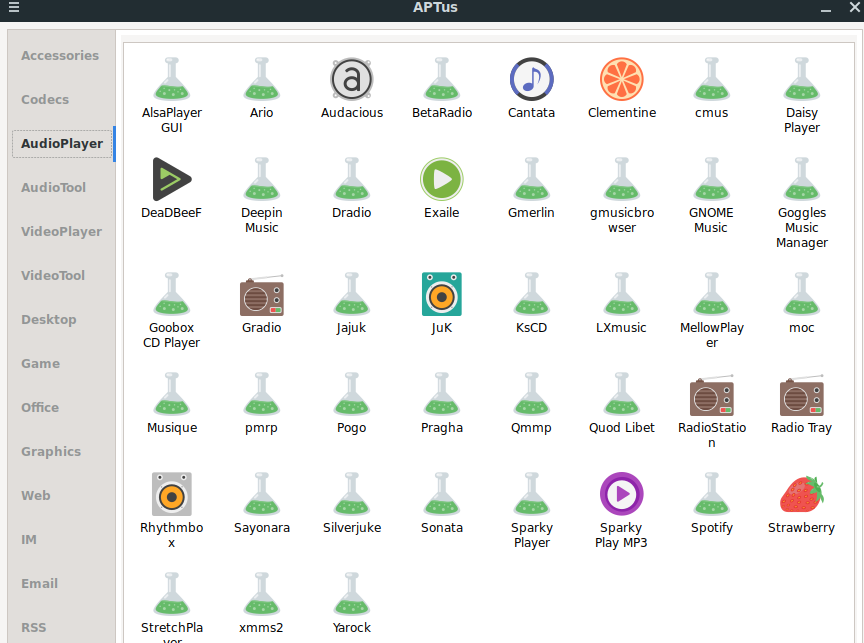This screenshot has width=864, height=643.
Task: Click the JuK speaker icon
Action: point(441,294)
